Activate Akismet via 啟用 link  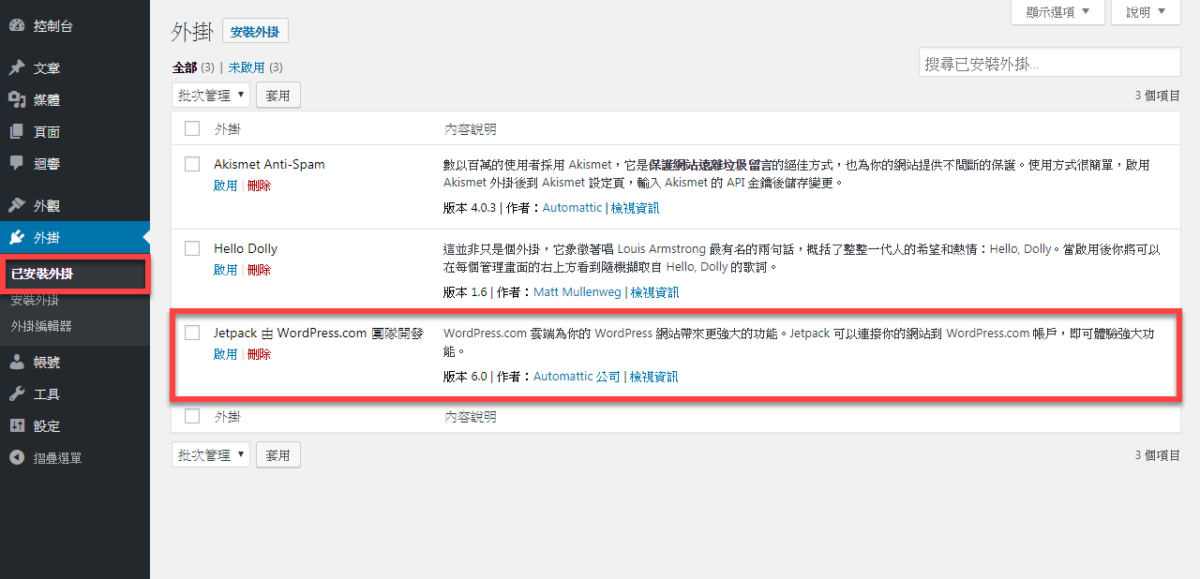225,186
